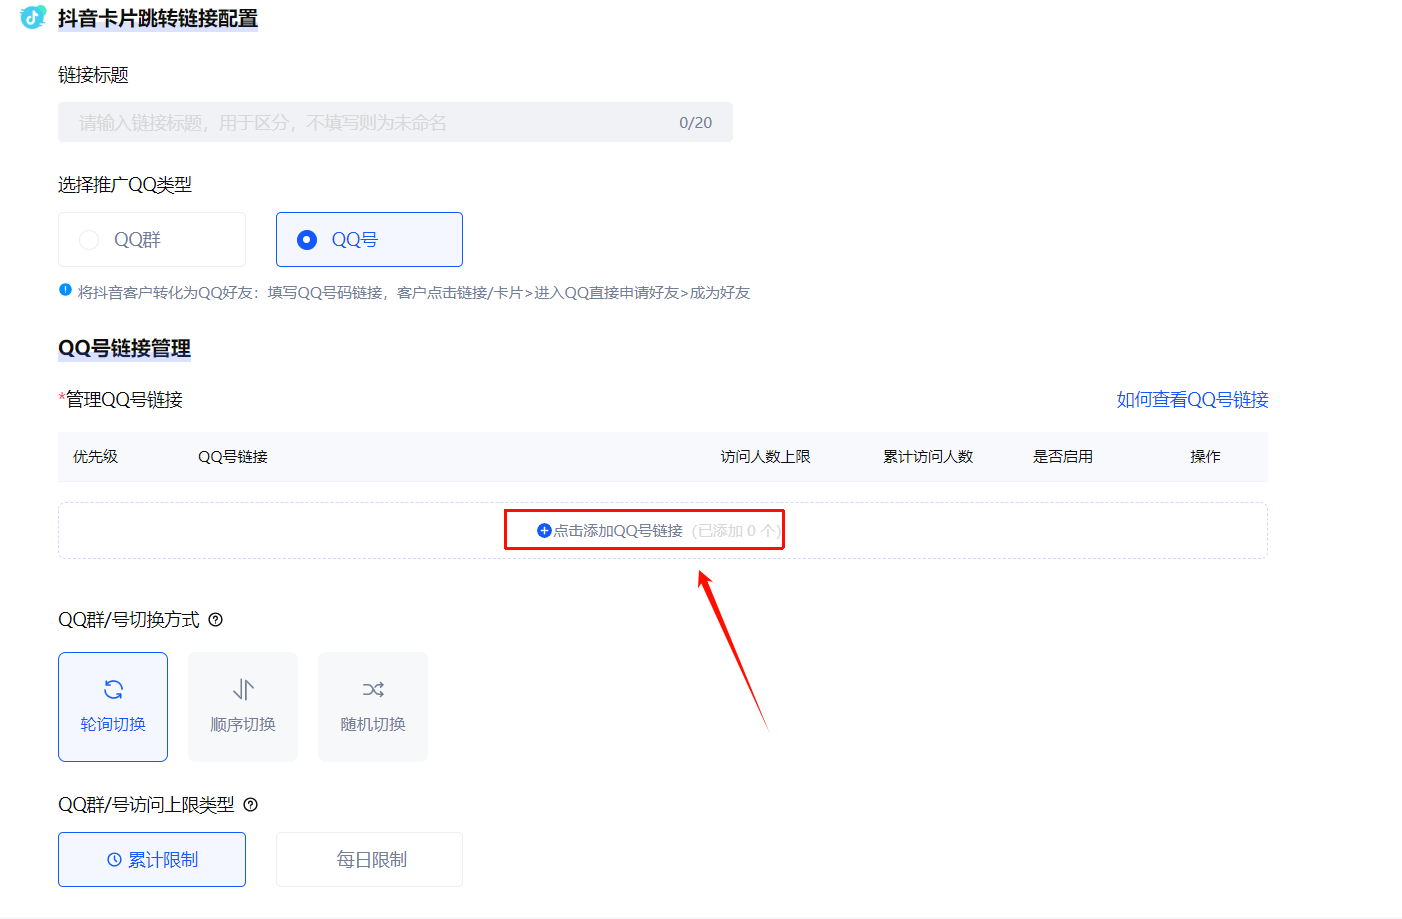This screenshot has width=1402, height=919.
Task: Click the blue info icon before the QQ好友 hint
Action: pyautogui.click(x=65, y=291)
